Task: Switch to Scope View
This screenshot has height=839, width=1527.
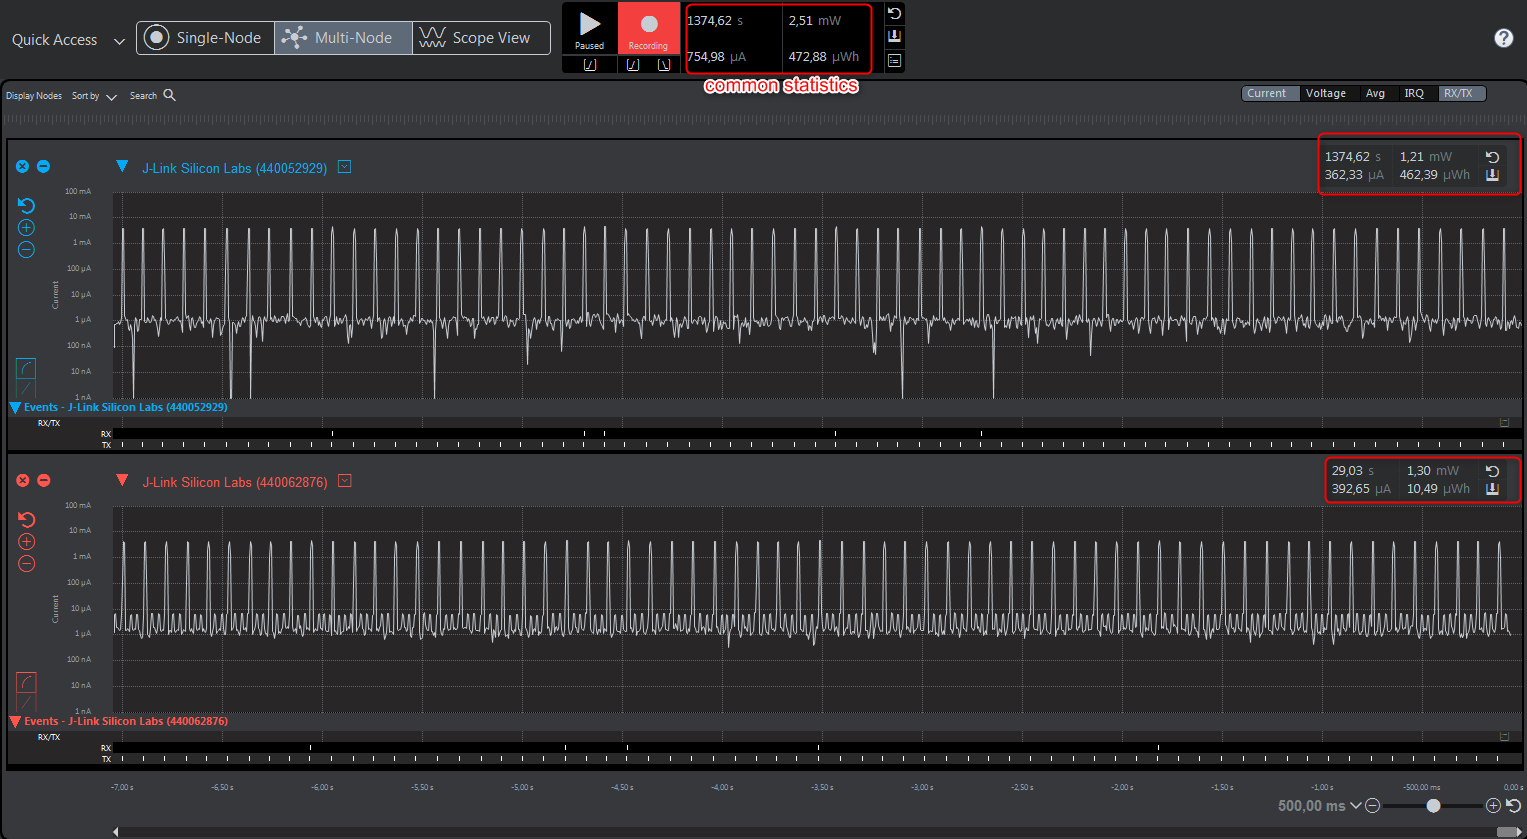Action: (481, 38)
